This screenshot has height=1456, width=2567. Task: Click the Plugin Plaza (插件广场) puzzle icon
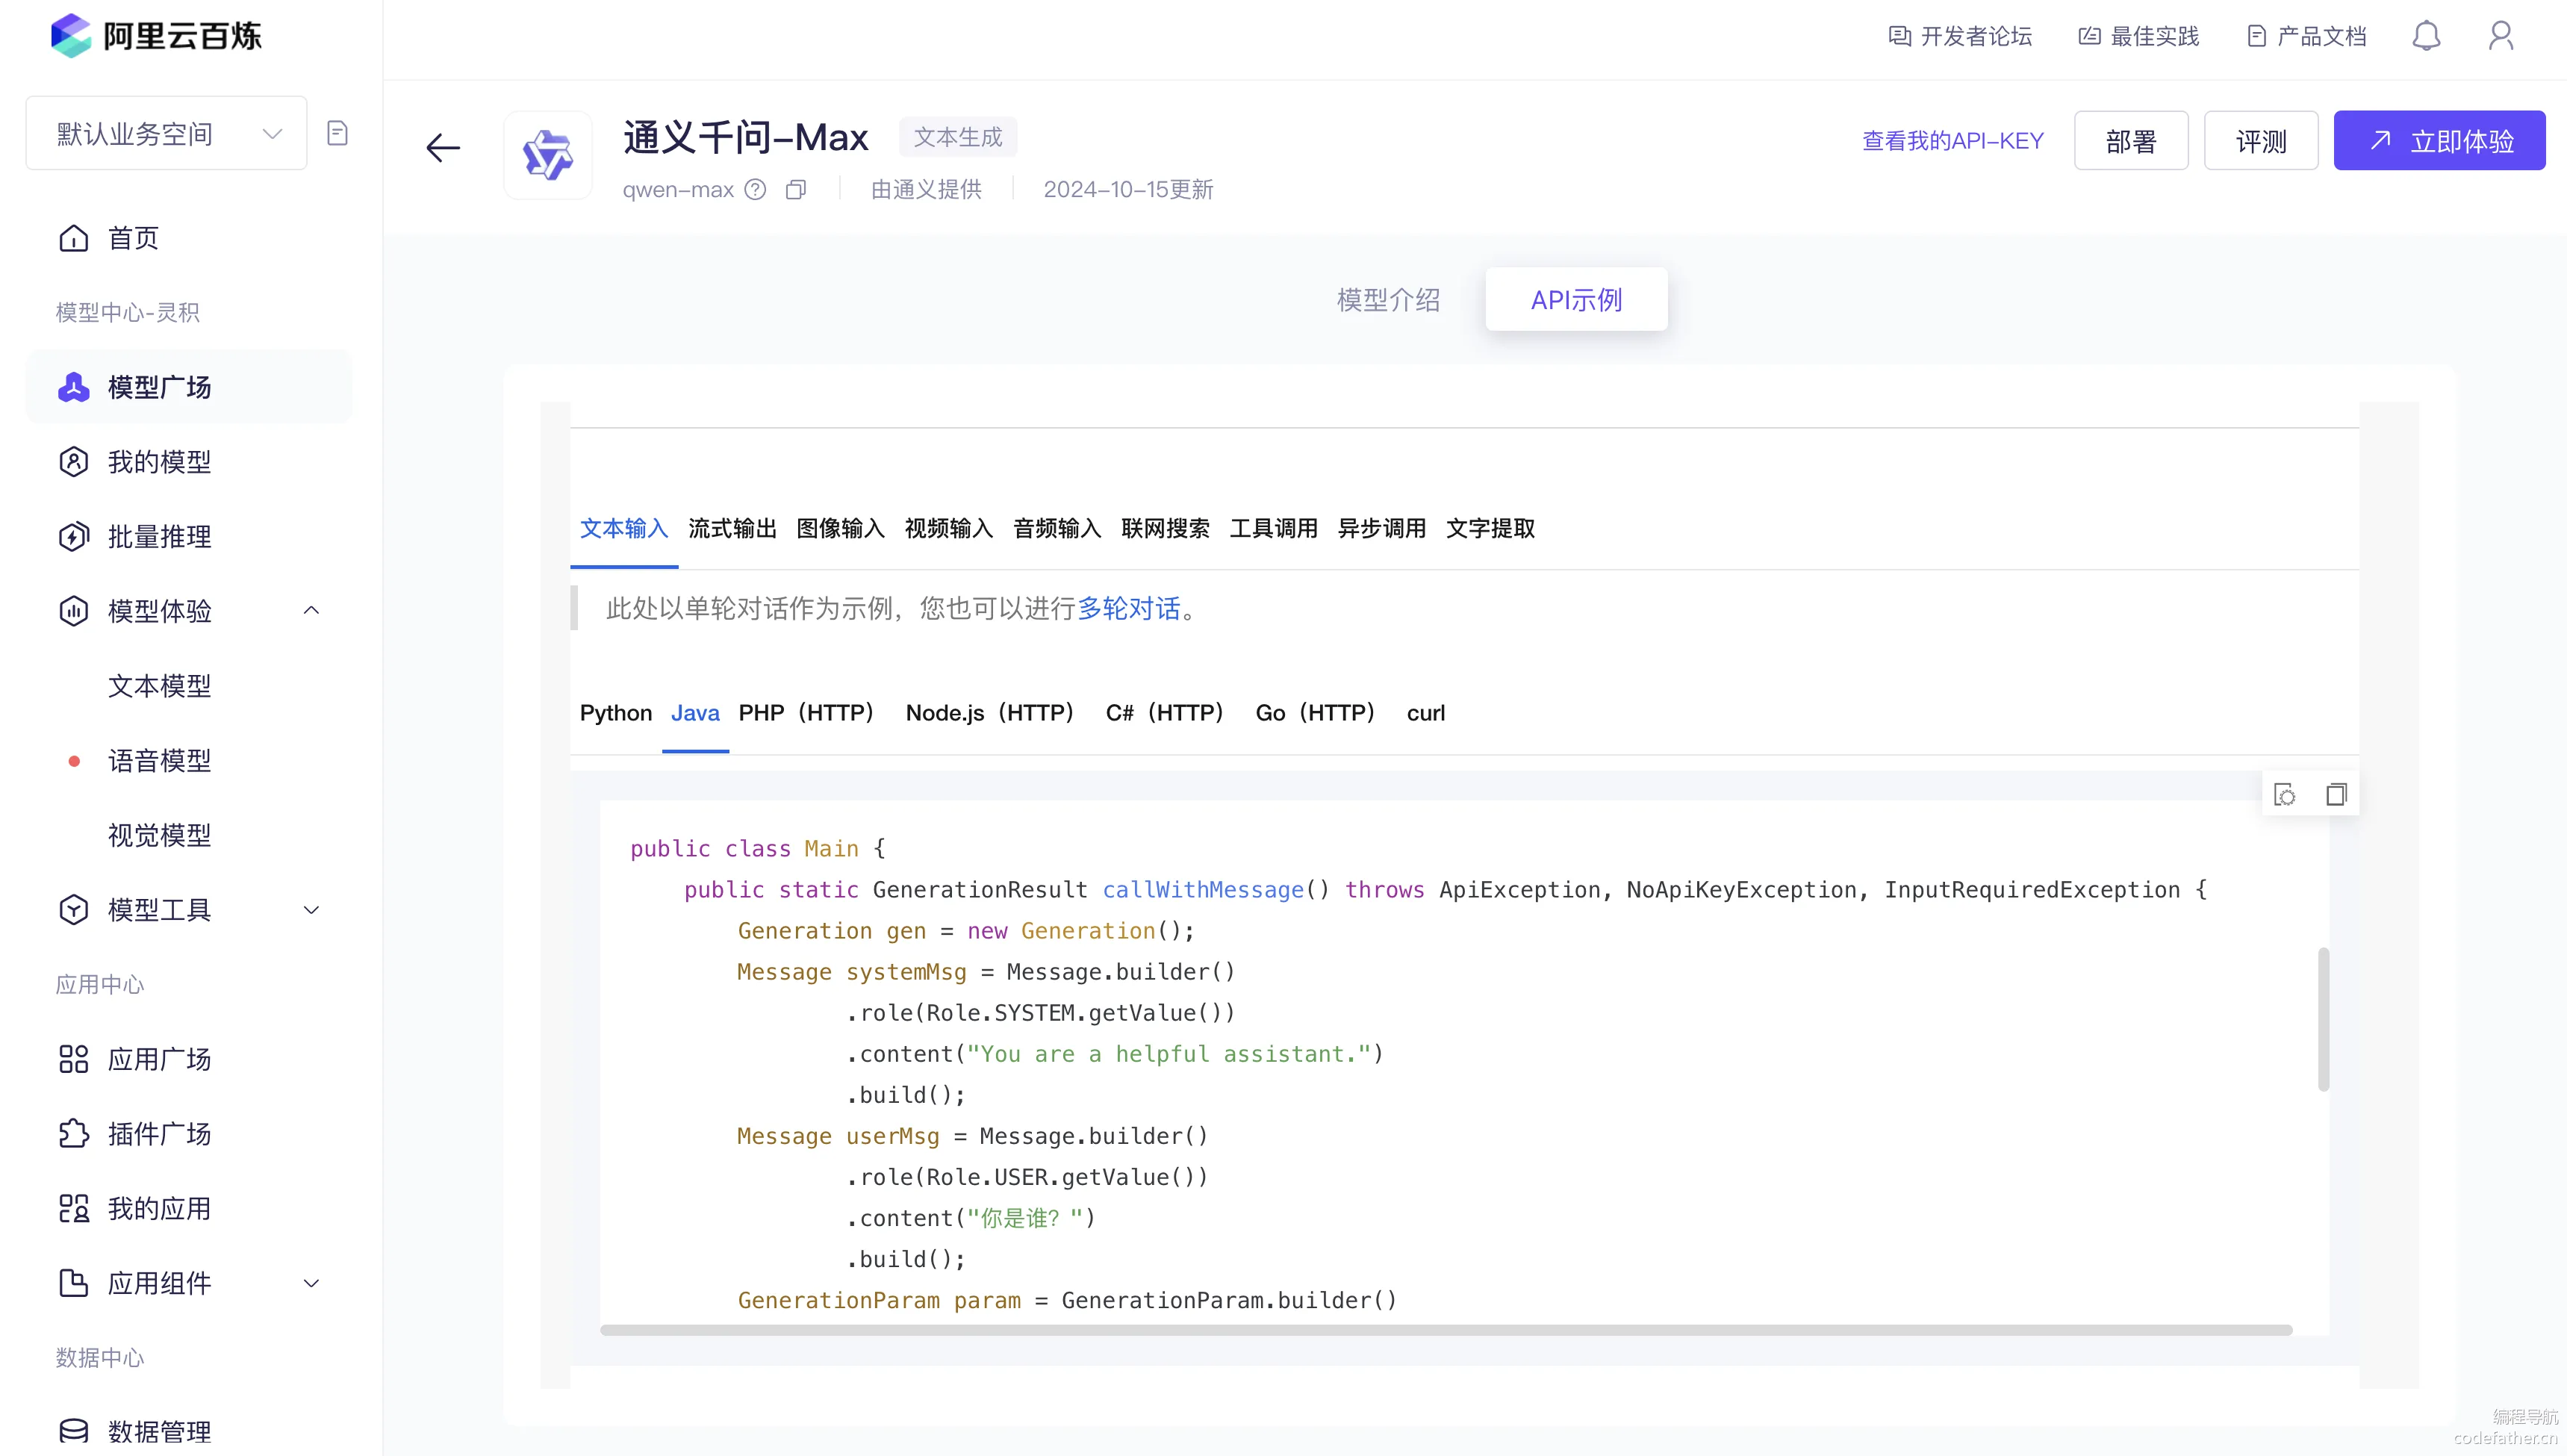point(73,1134)
